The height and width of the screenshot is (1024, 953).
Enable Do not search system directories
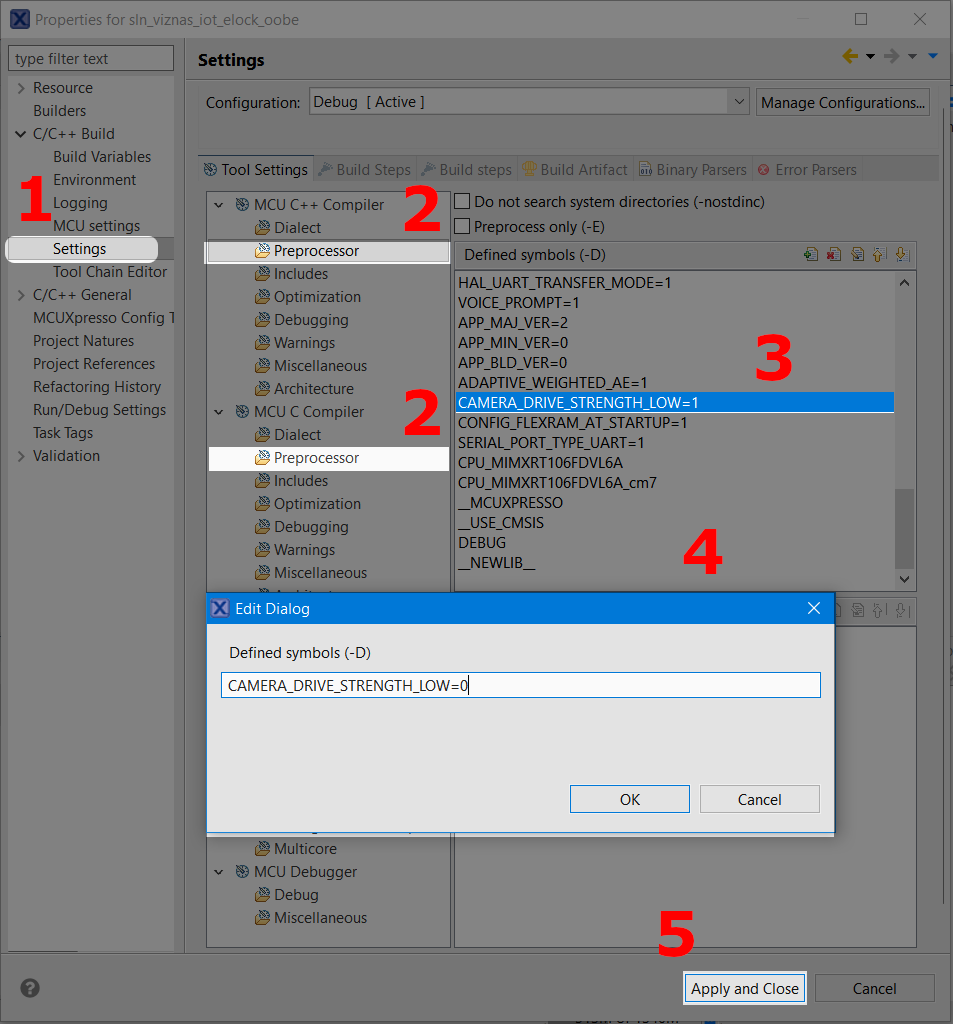(462, 202)
